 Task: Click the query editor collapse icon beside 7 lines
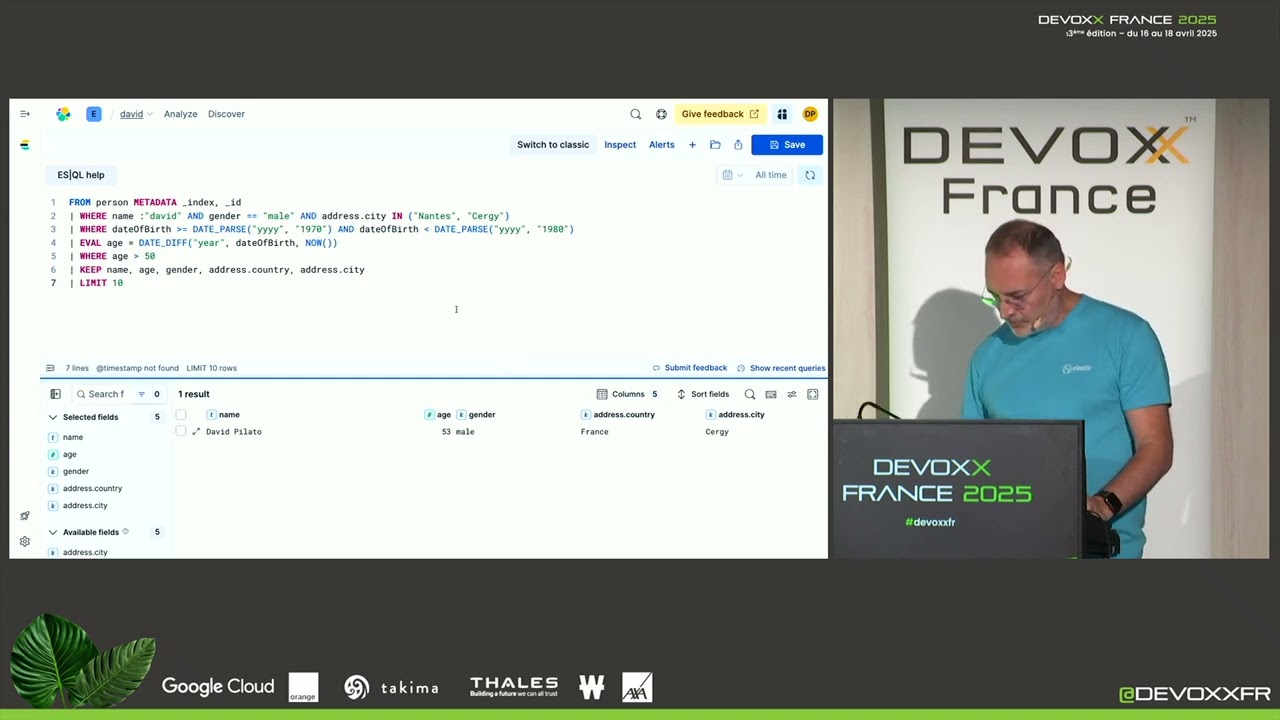click(x=50, y=368)
